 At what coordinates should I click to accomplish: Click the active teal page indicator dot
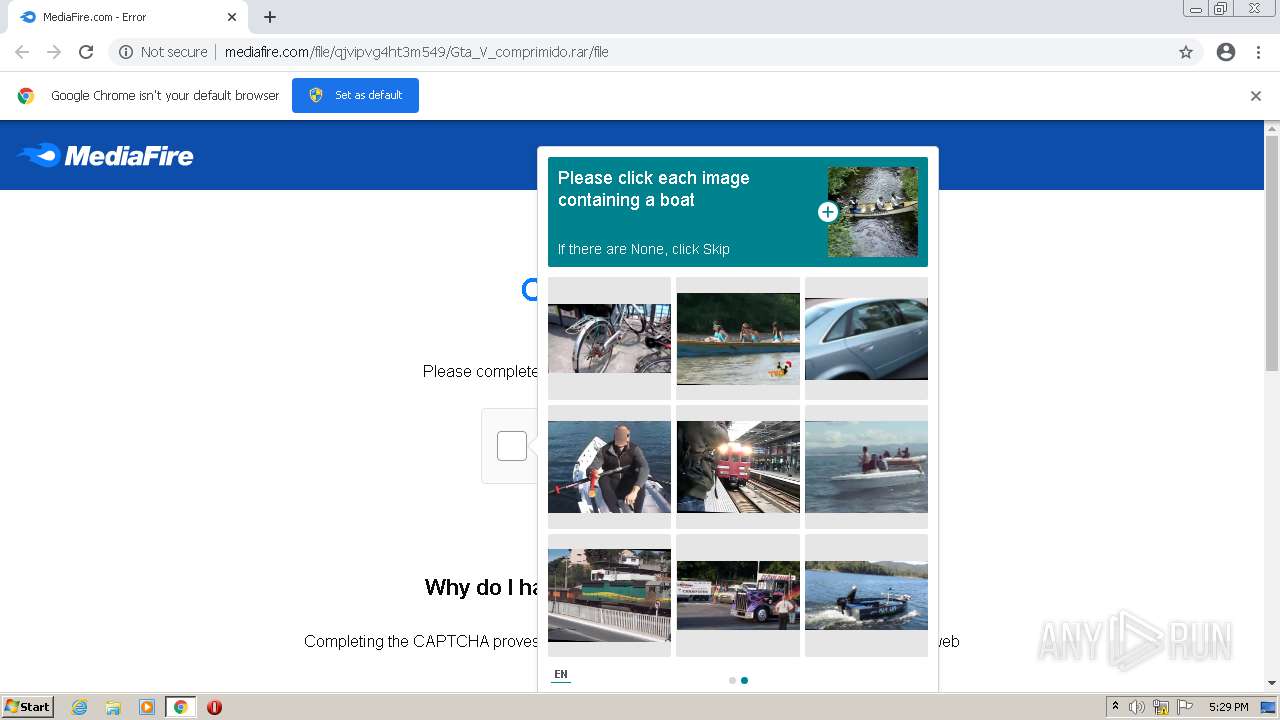744,680
